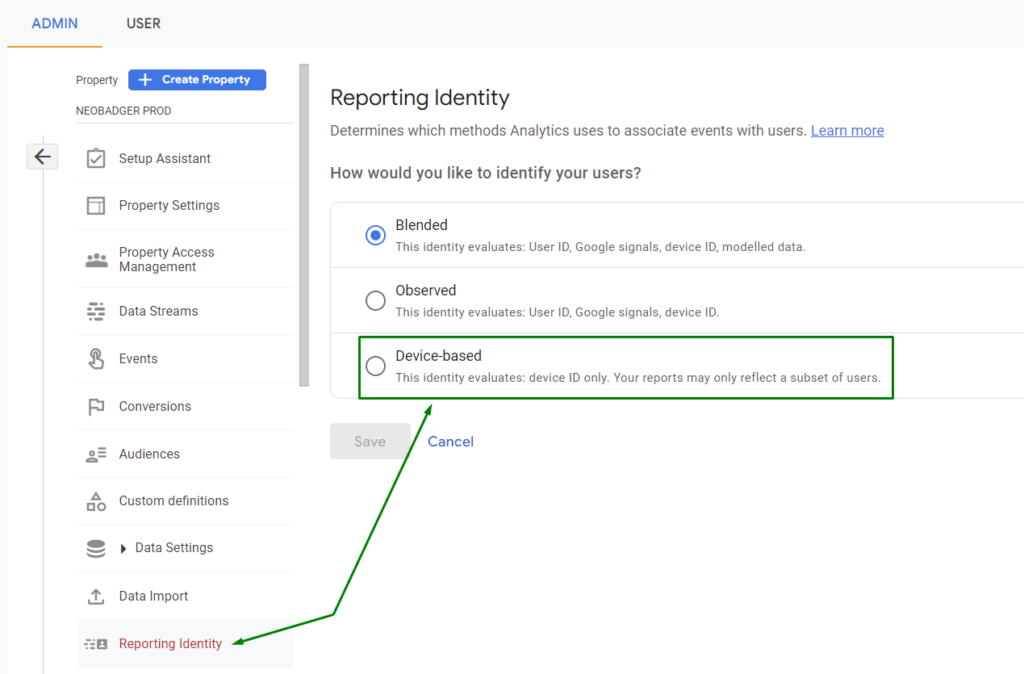The image size is (1024, 674).
Task: Click the 'How would you like to identify' question
Action: click(x=485, y=173)
